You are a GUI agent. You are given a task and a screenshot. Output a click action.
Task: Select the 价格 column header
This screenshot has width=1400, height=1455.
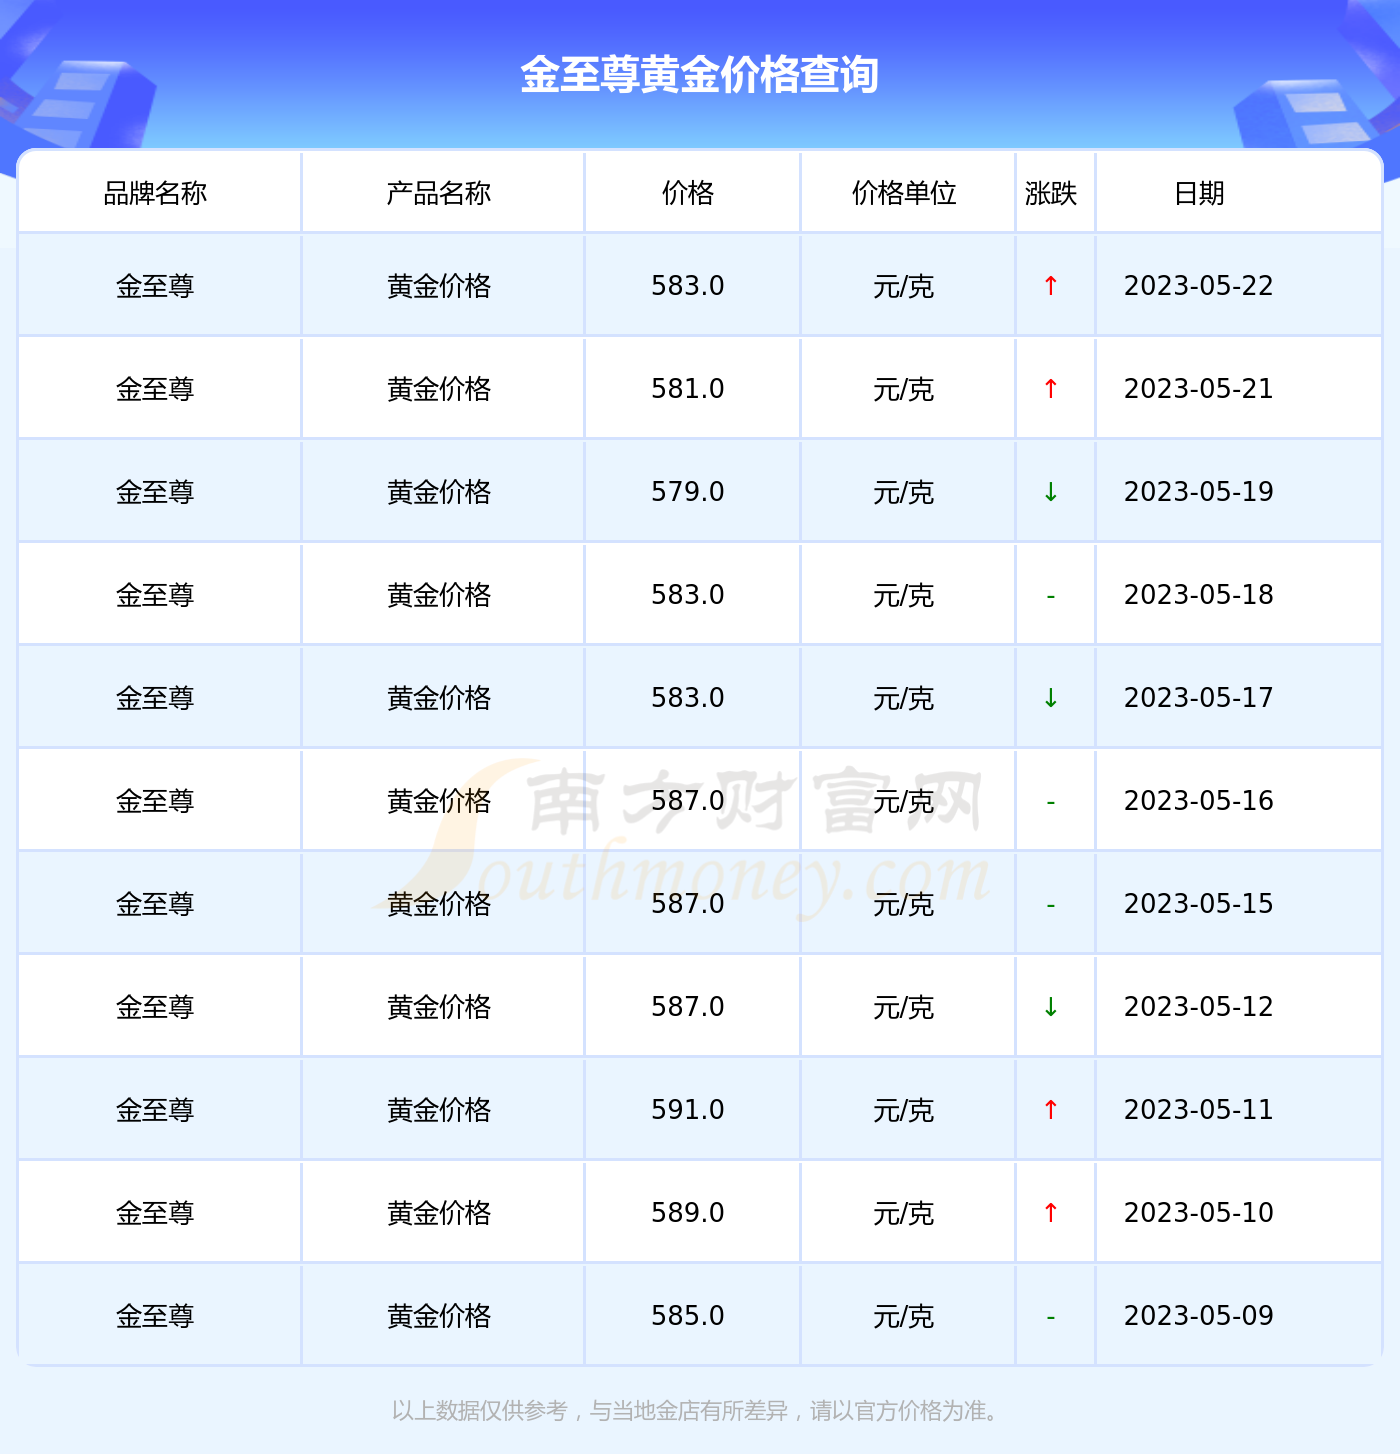click(688, 193)
